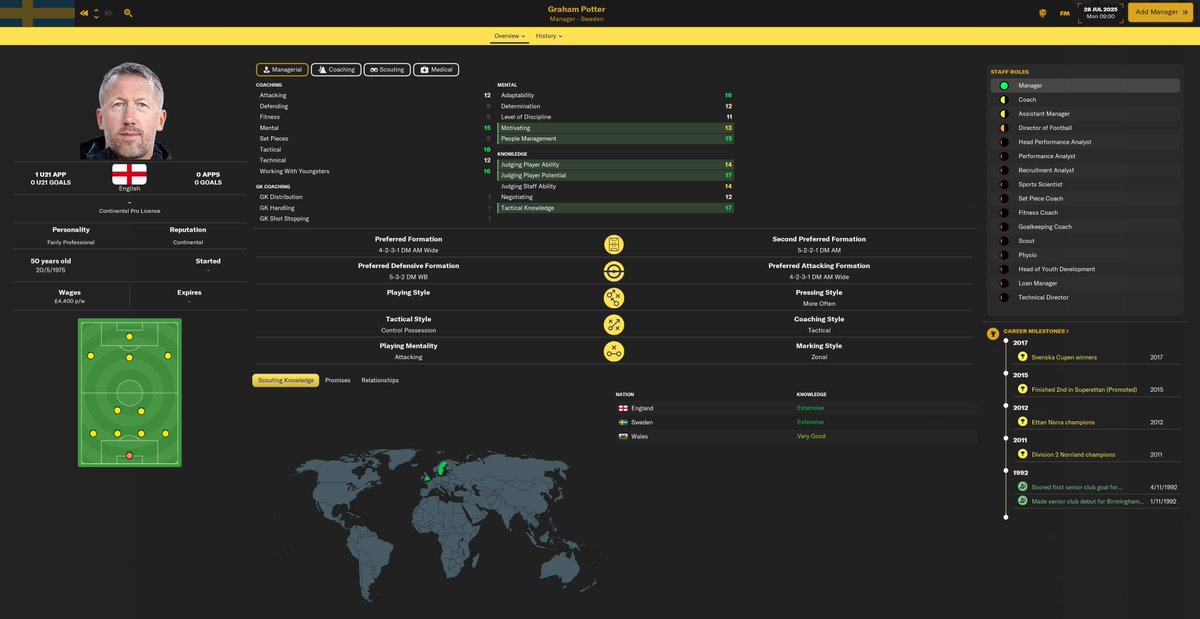1200x619 pixels.
Task: Open search with the magnifying glass icon
Action: (x=128, y=13)
